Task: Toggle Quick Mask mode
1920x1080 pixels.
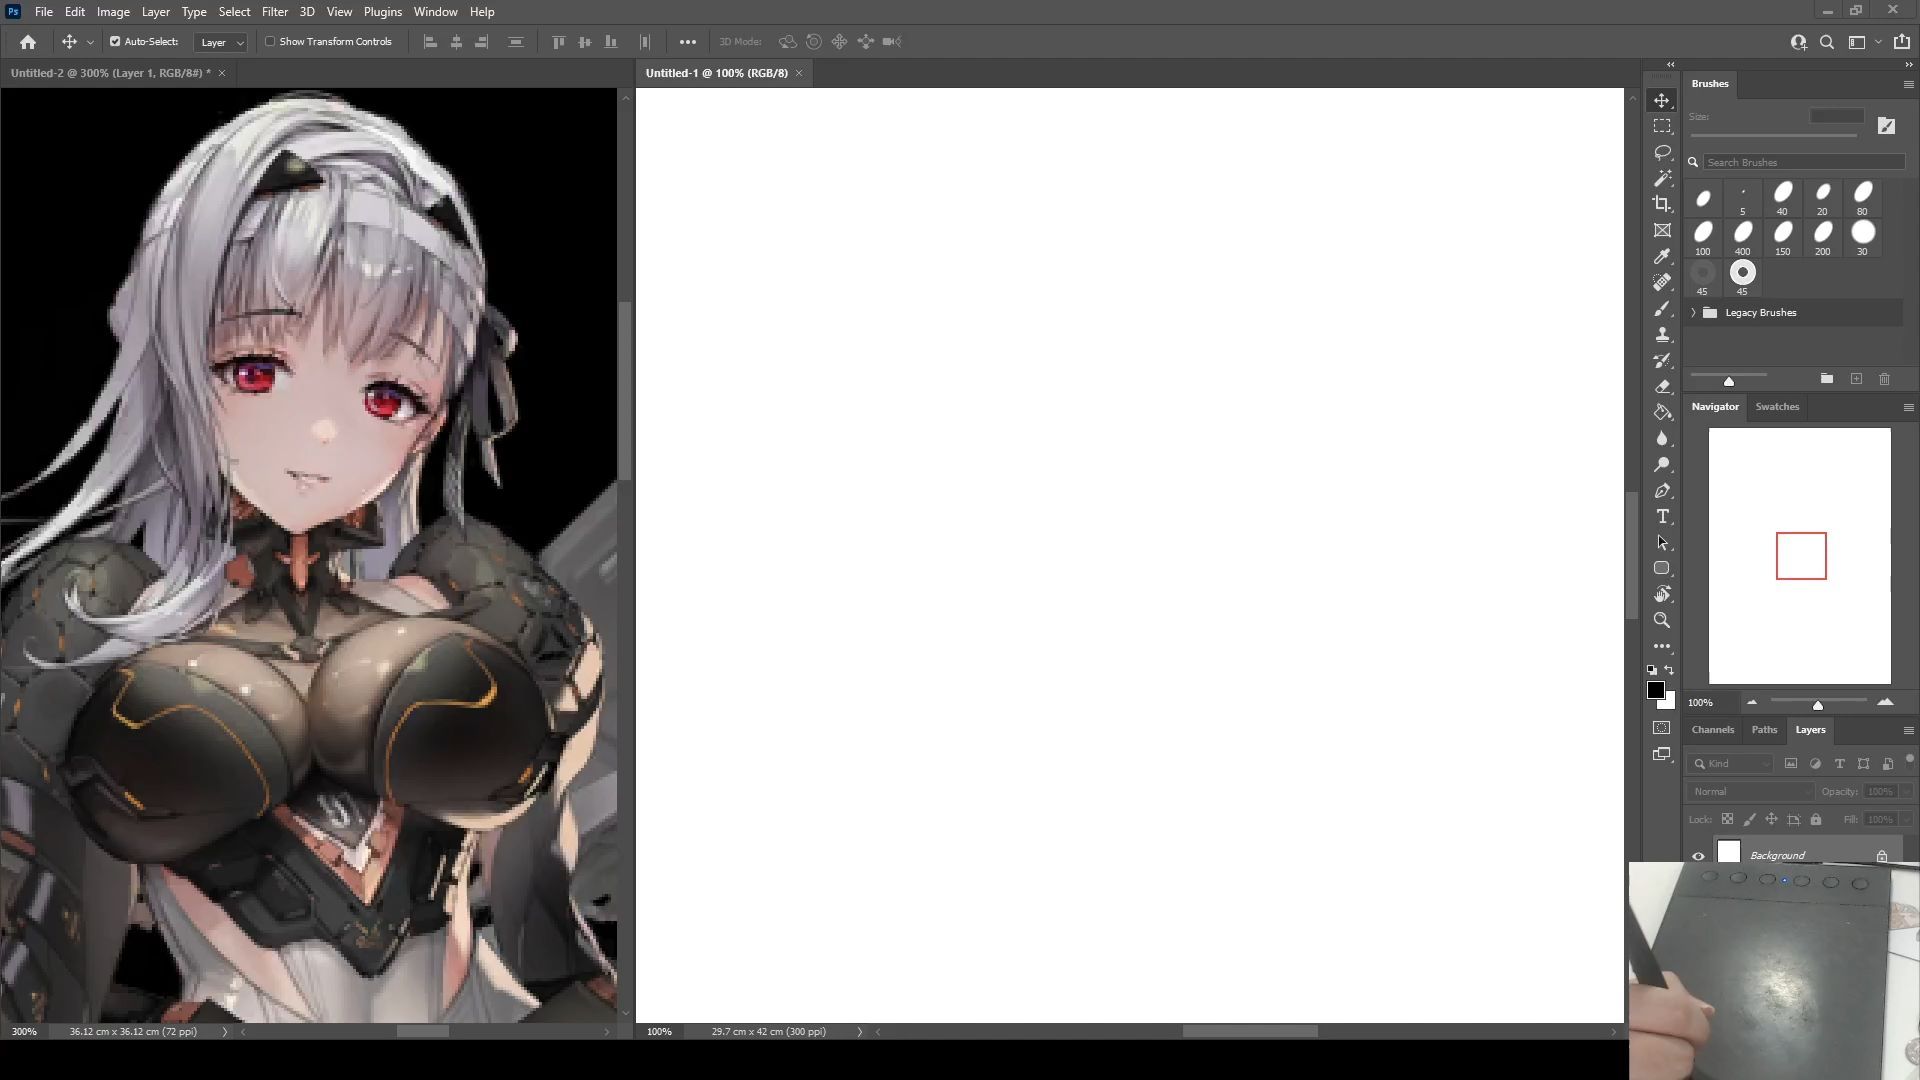Action: 1662,728
